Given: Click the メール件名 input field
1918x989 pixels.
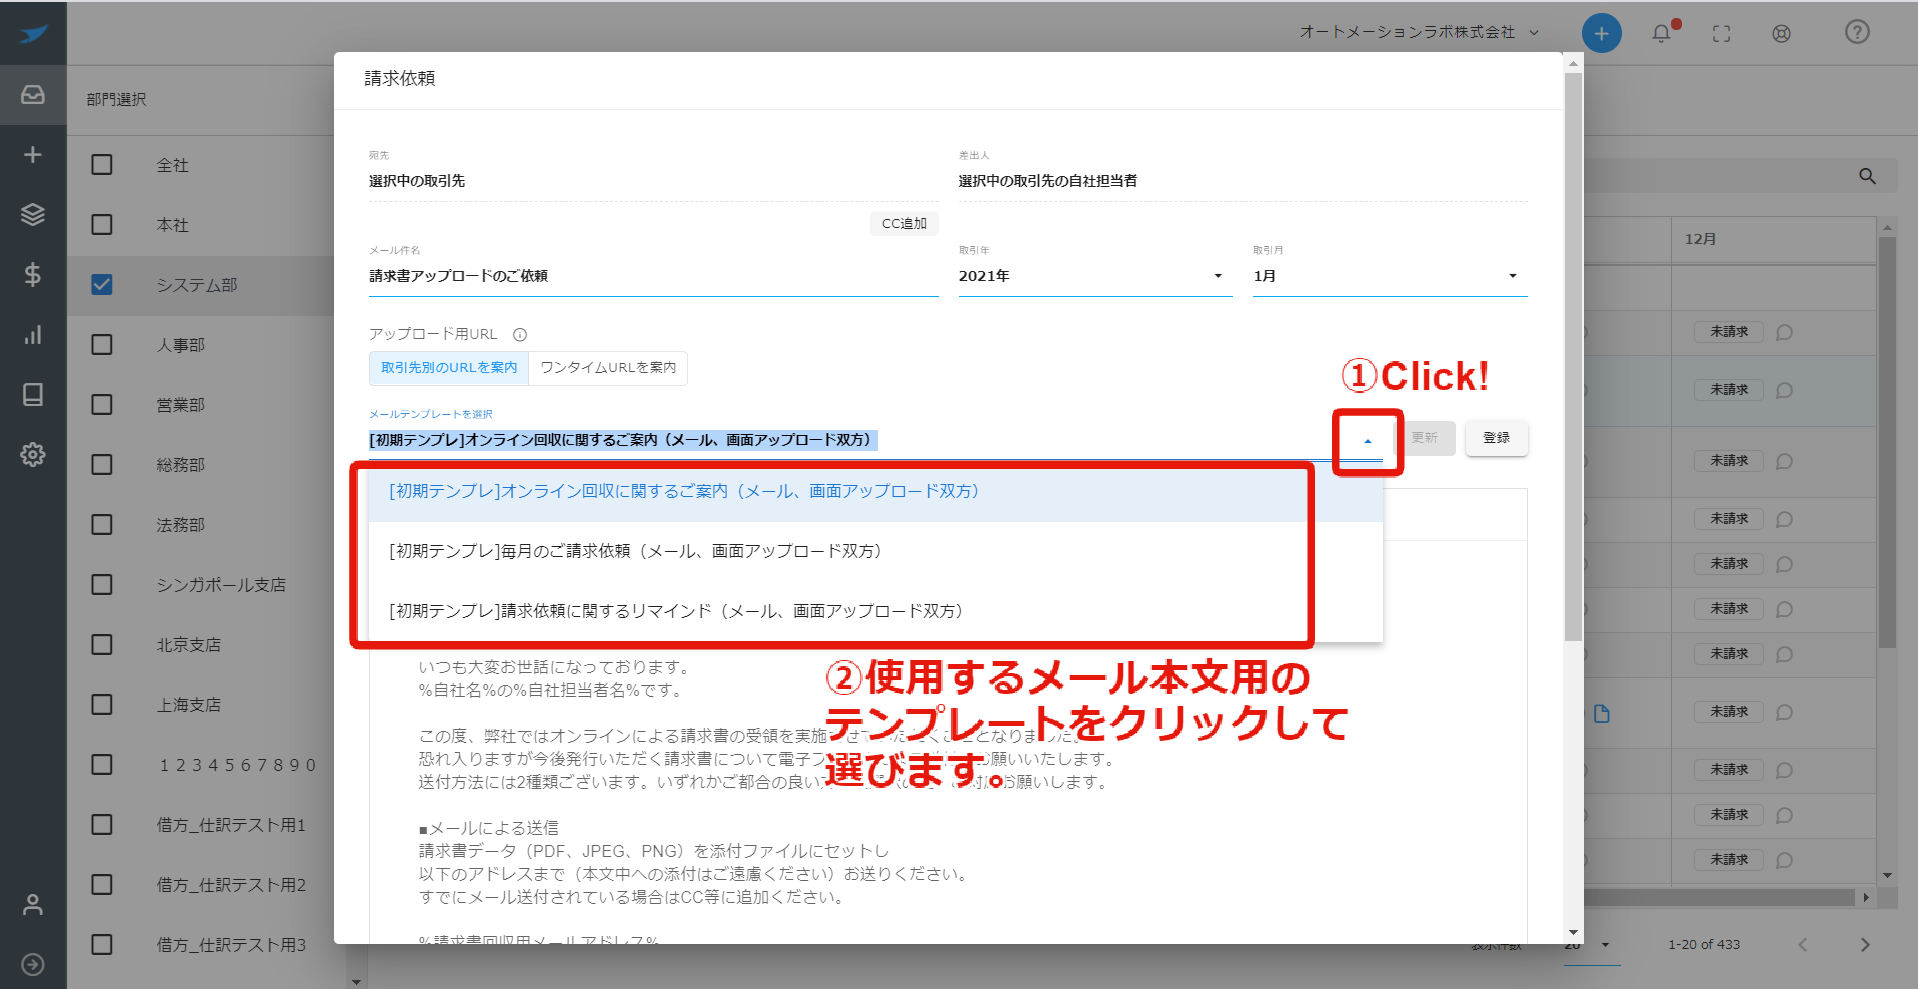Looking at the screenshot, I should 653,276.
